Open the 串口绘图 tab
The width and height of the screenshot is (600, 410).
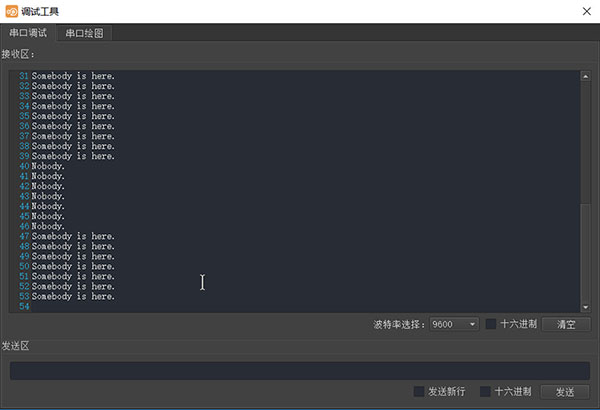[x=84, y=33]
